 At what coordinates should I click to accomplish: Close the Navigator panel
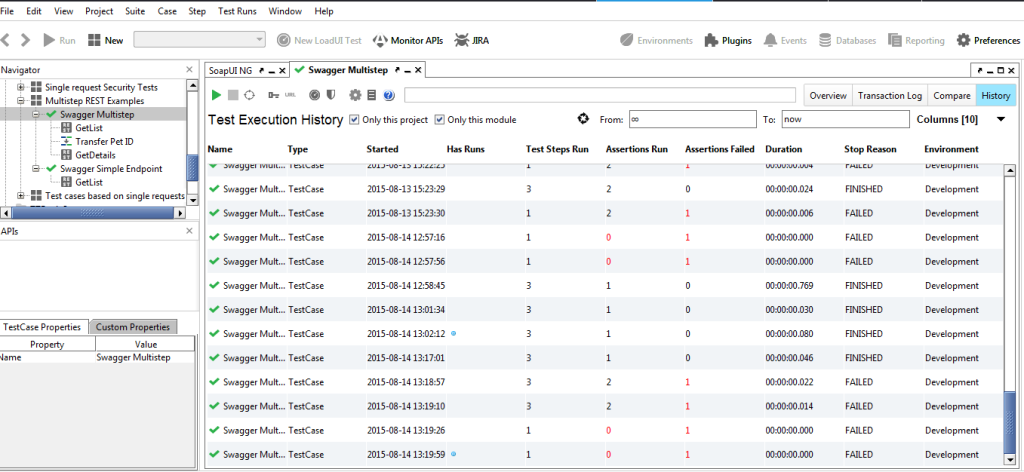point(189,69)
